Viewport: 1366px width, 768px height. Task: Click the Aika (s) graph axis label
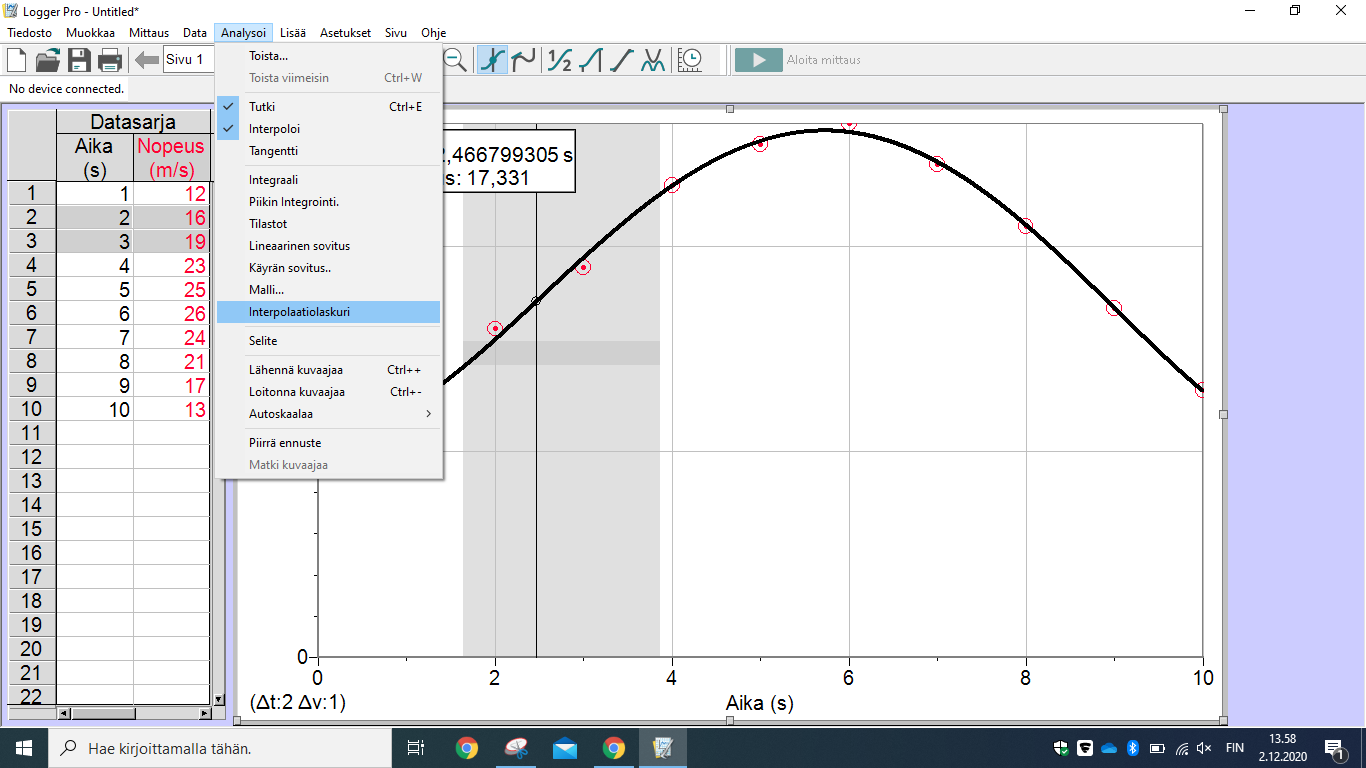[x=760, y=703]
